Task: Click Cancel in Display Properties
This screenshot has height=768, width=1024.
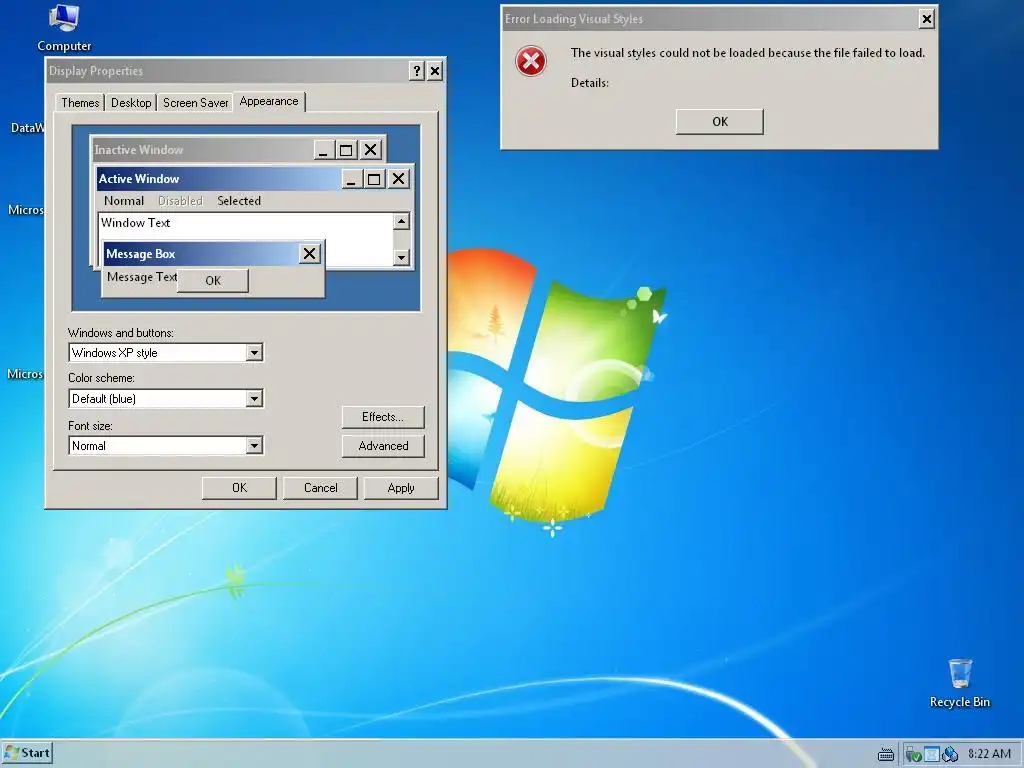Action: point(320,488)
